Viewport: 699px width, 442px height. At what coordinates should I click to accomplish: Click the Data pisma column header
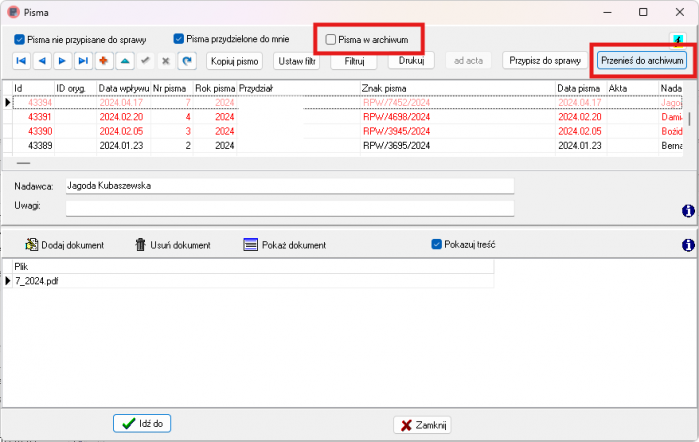(581, 88)
